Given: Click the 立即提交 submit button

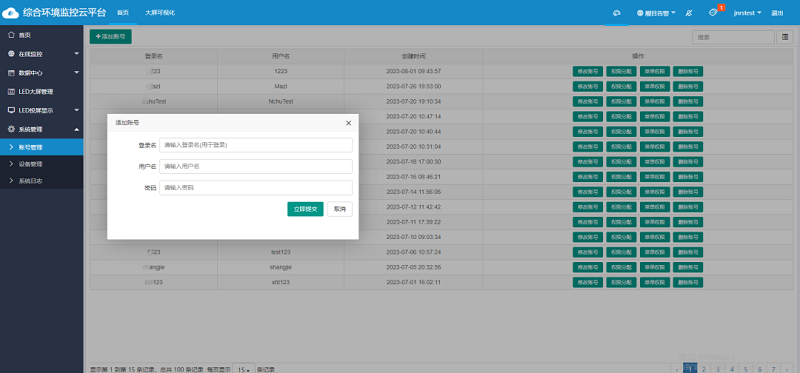Looking at the screenshot, I should [x=305, y=209].
